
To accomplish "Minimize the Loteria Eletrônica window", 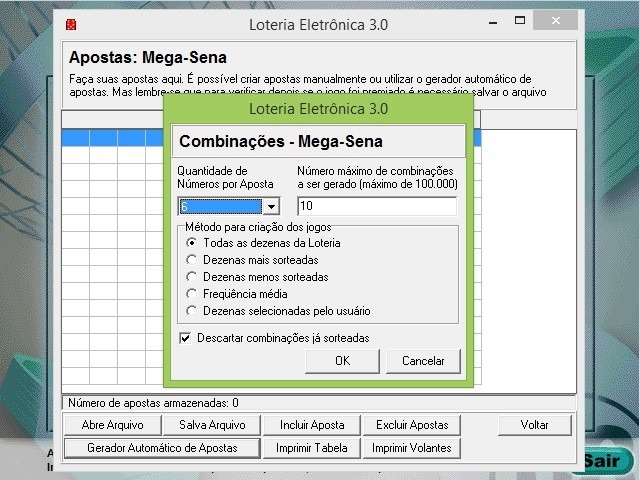I will click(493, 21).
